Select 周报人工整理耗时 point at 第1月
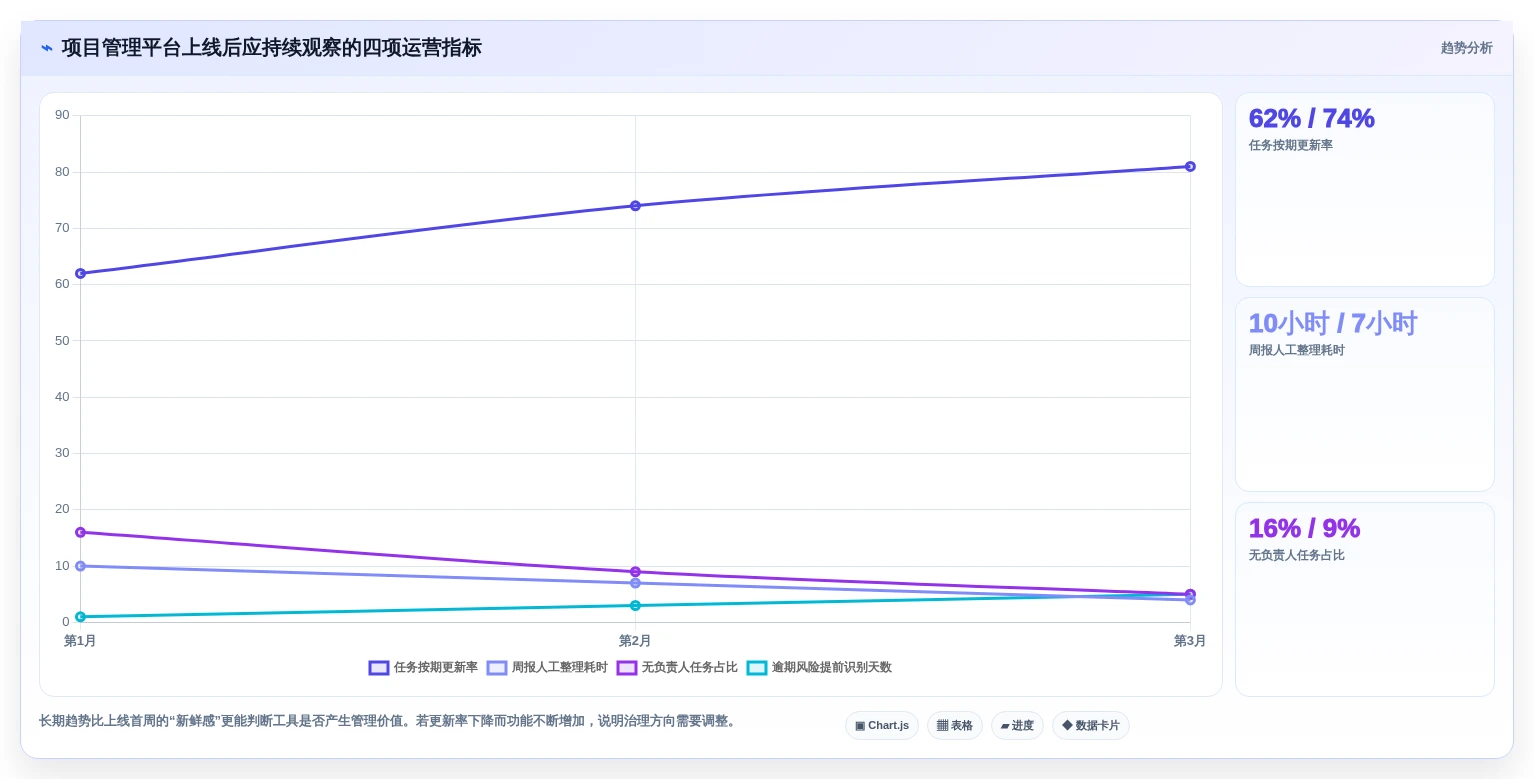1534x779 pixels. (x=80, y=566)
